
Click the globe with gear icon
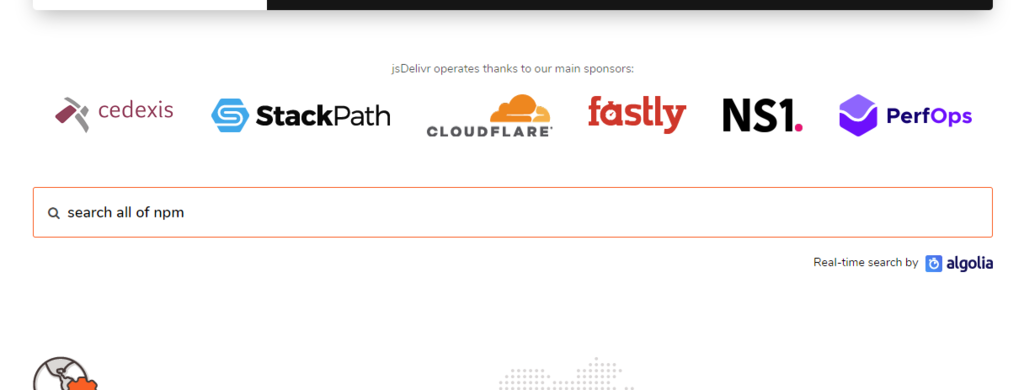click(65, 374)
